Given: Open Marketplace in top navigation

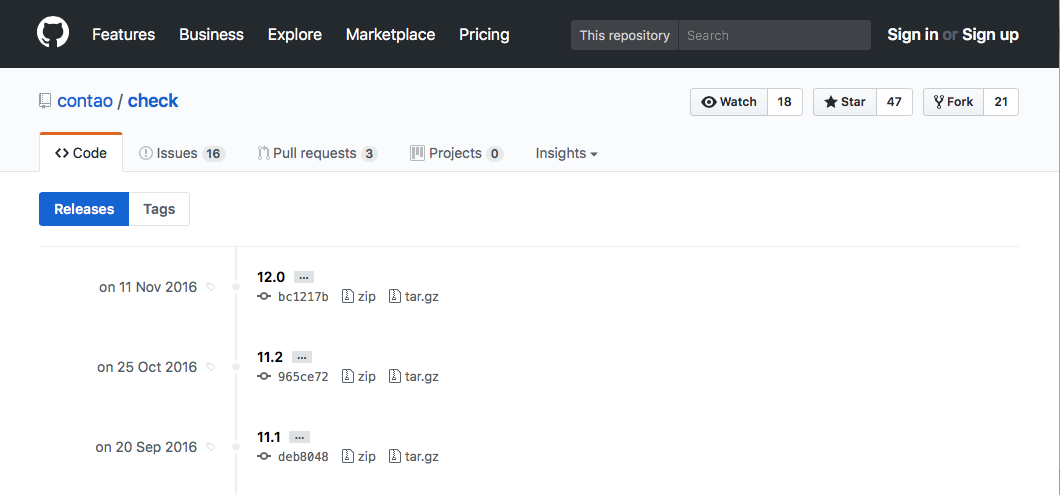Looking at the screenshot, I should [x=391, y=34].
